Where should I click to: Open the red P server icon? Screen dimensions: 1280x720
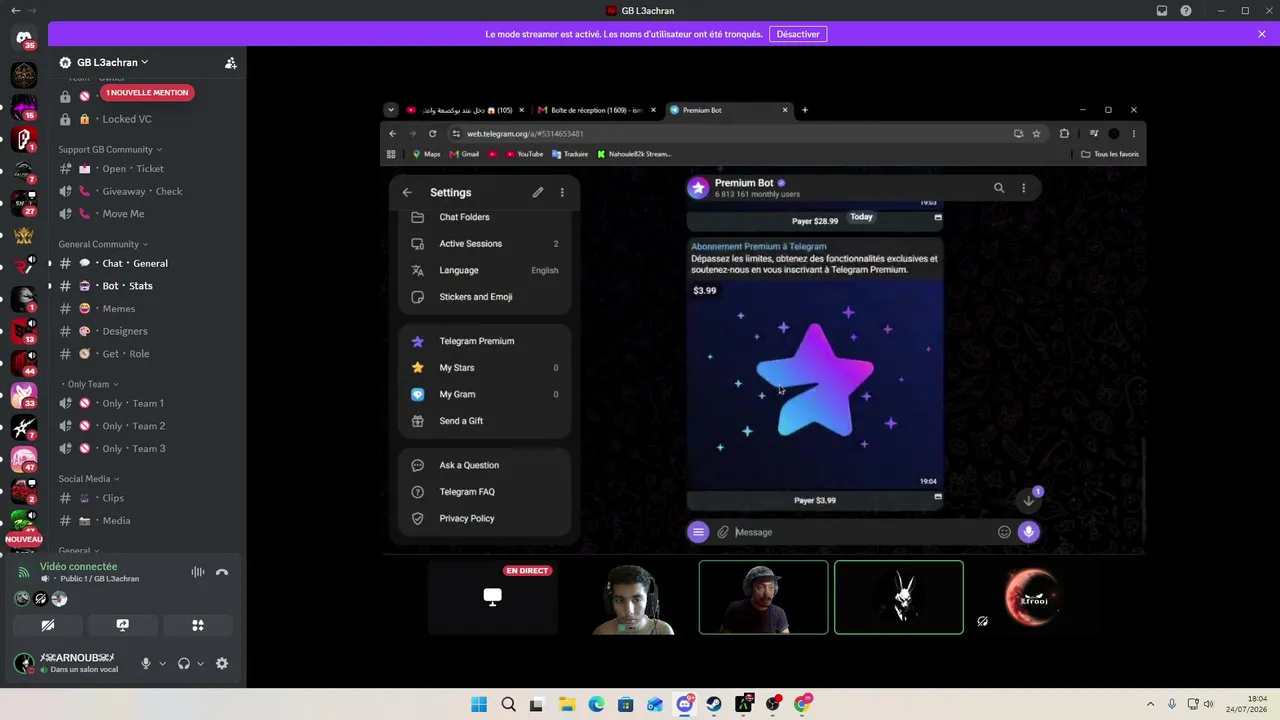(x=24, y=139)
